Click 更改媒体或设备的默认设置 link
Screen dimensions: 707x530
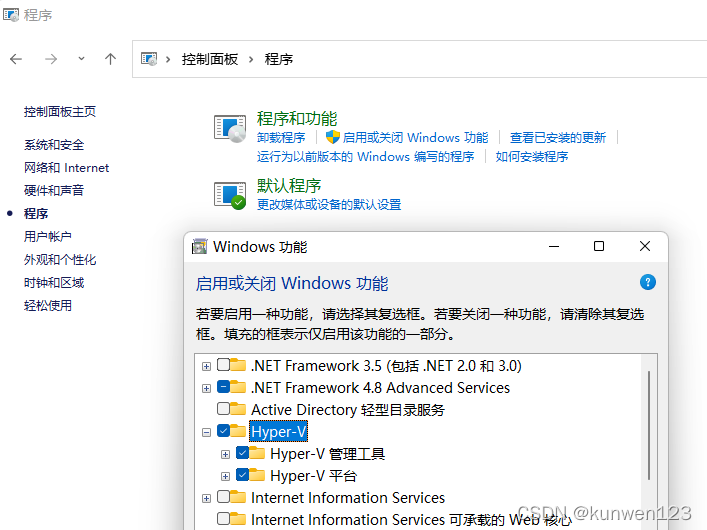329,204
